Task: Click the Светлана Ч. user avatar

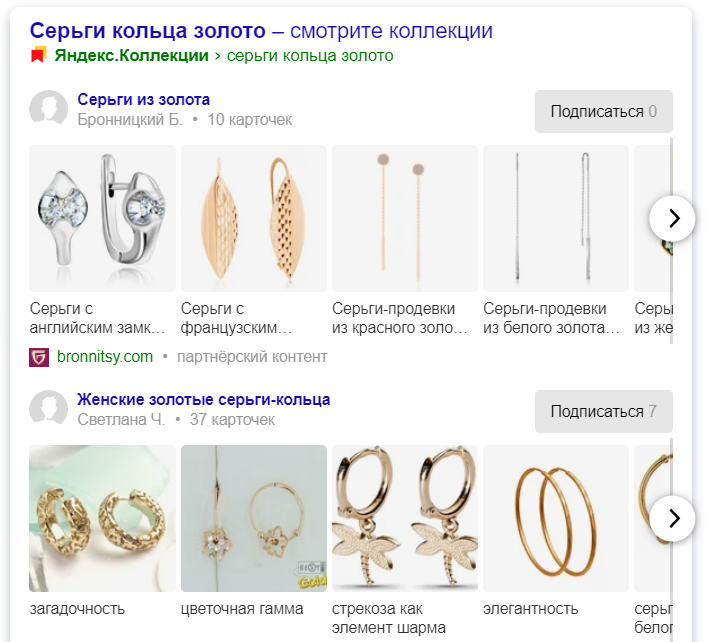Action: pos(48,409)
